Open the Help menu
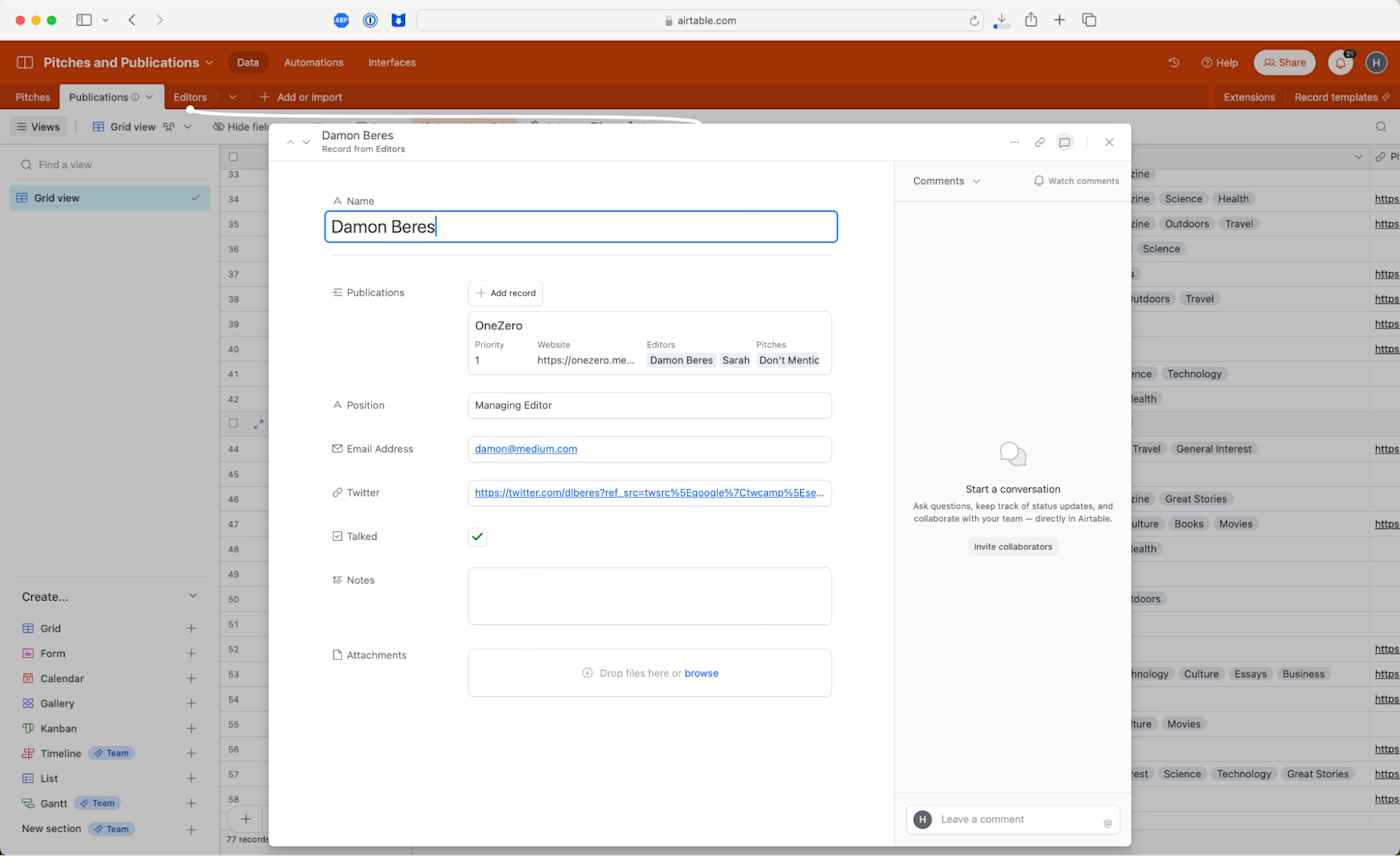1400x856 pixels. point(1219,62)
